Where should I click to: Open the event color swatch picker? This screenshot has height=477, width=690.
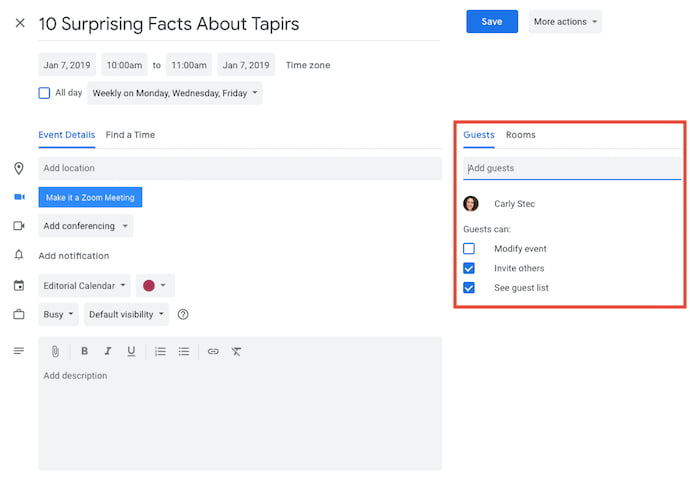155,286
